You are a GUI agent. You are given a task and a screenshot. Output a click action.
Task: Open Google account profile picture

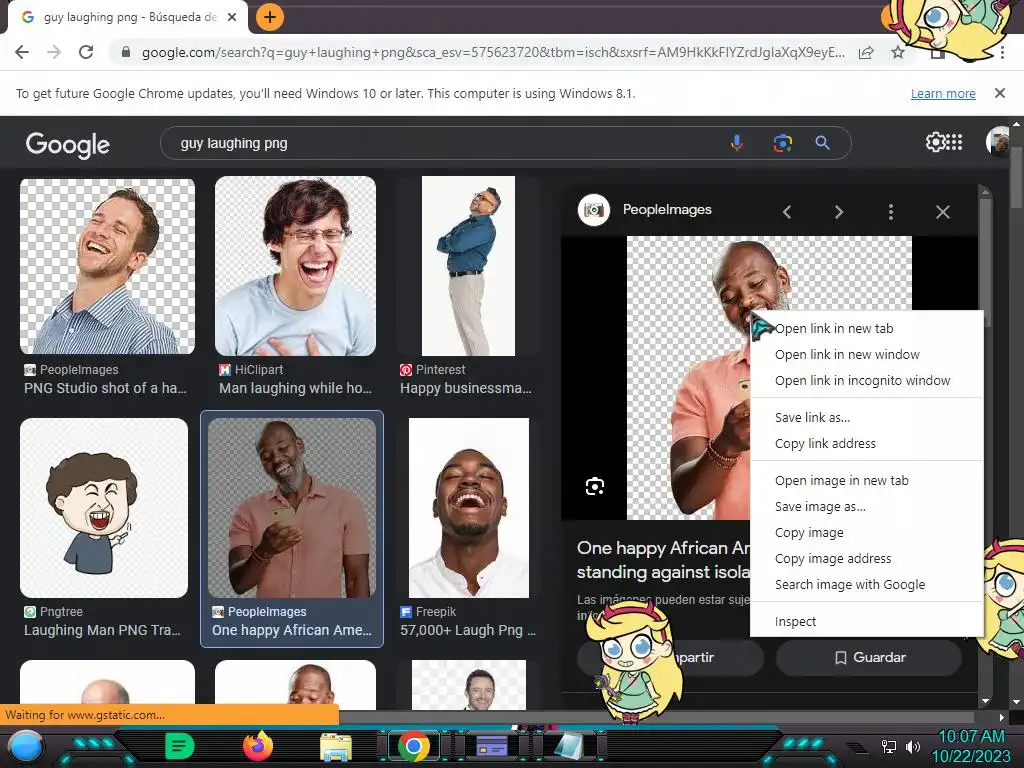(x=998, y=141)
